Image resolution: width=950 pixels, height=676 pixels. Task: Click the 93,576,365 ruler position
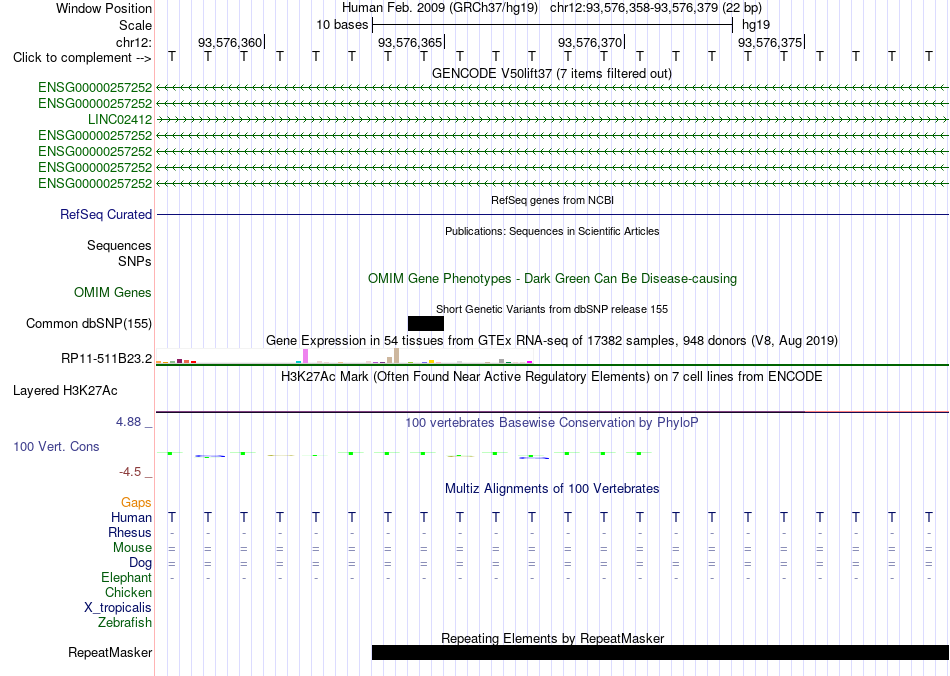pos(410,42)
